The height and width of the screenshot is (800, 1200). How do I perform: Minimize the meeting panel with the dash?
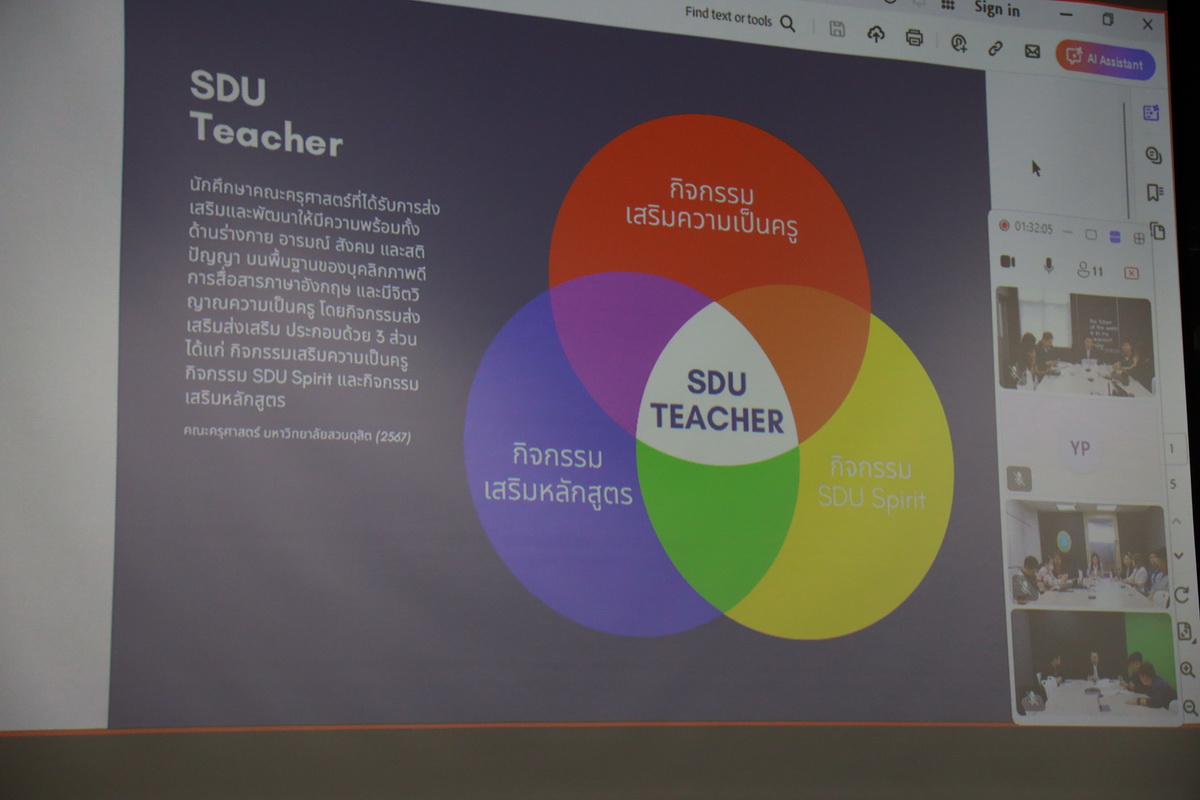(1068, 232)
